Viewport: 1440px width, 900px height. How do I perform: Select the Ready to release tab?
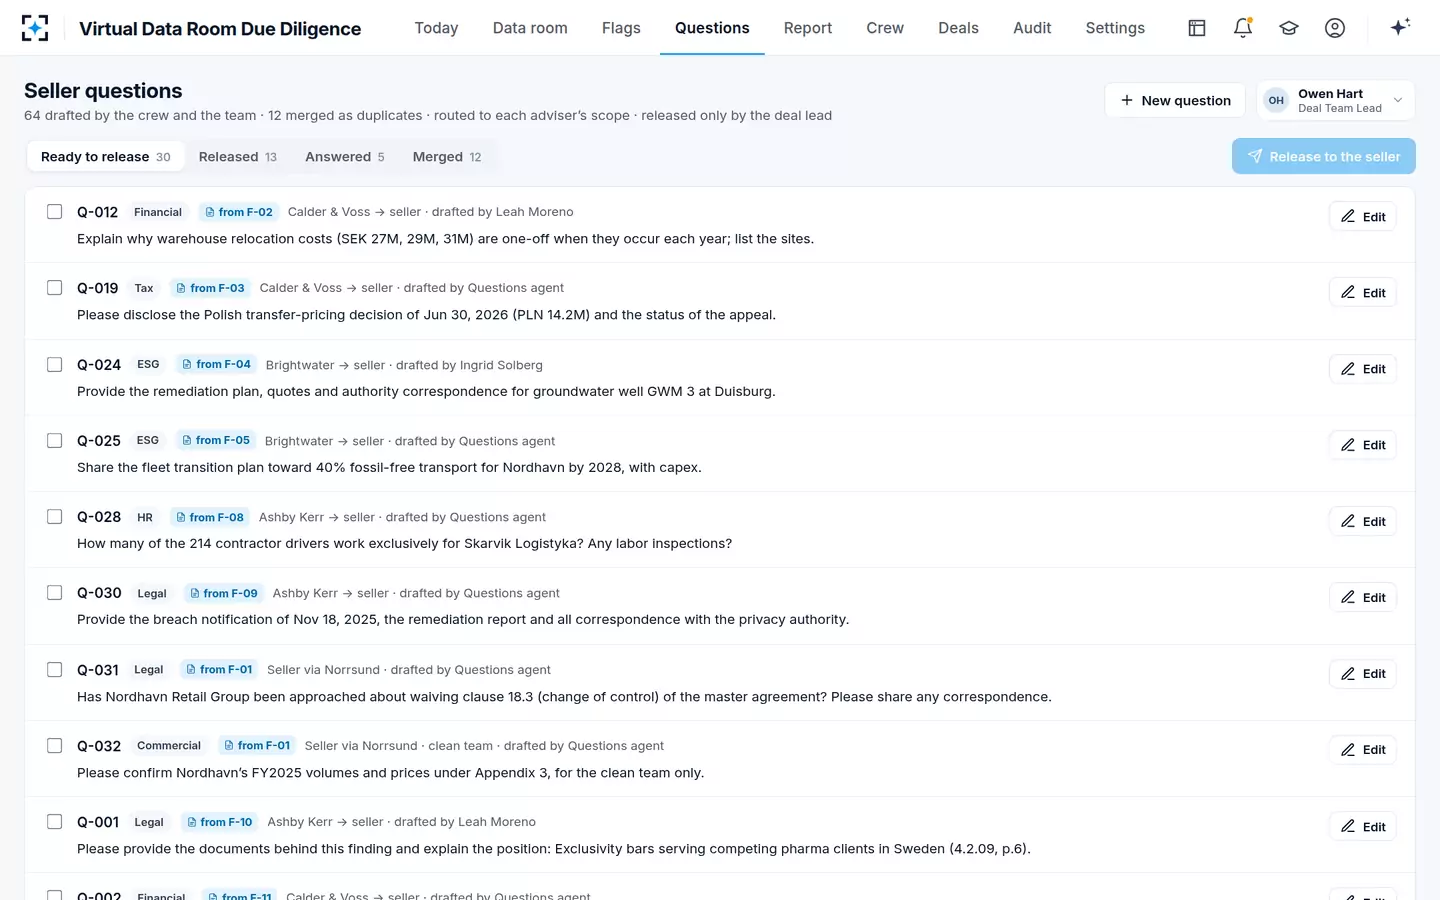(105, 157)
